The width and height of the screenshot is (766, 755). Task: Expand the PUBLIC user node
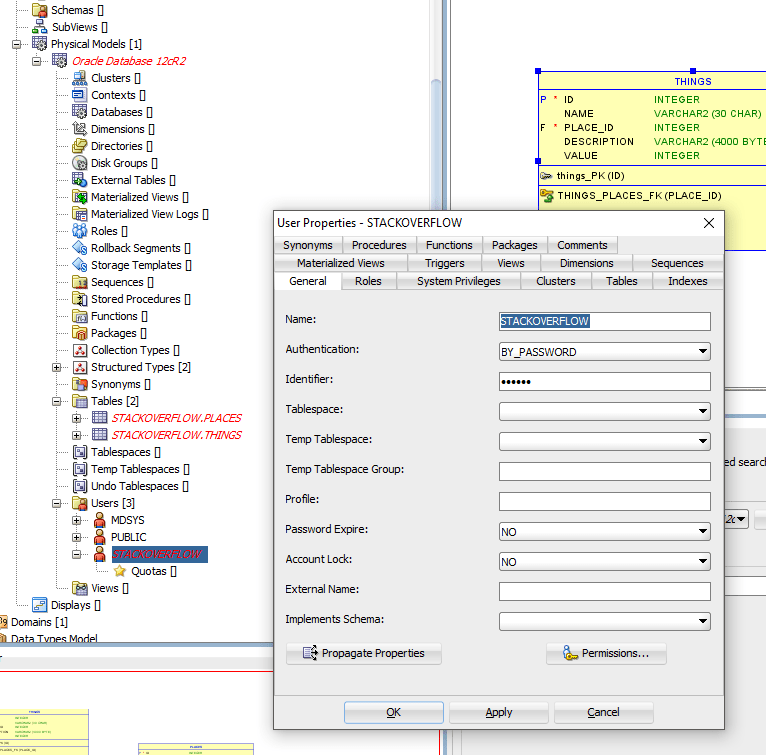77,538
